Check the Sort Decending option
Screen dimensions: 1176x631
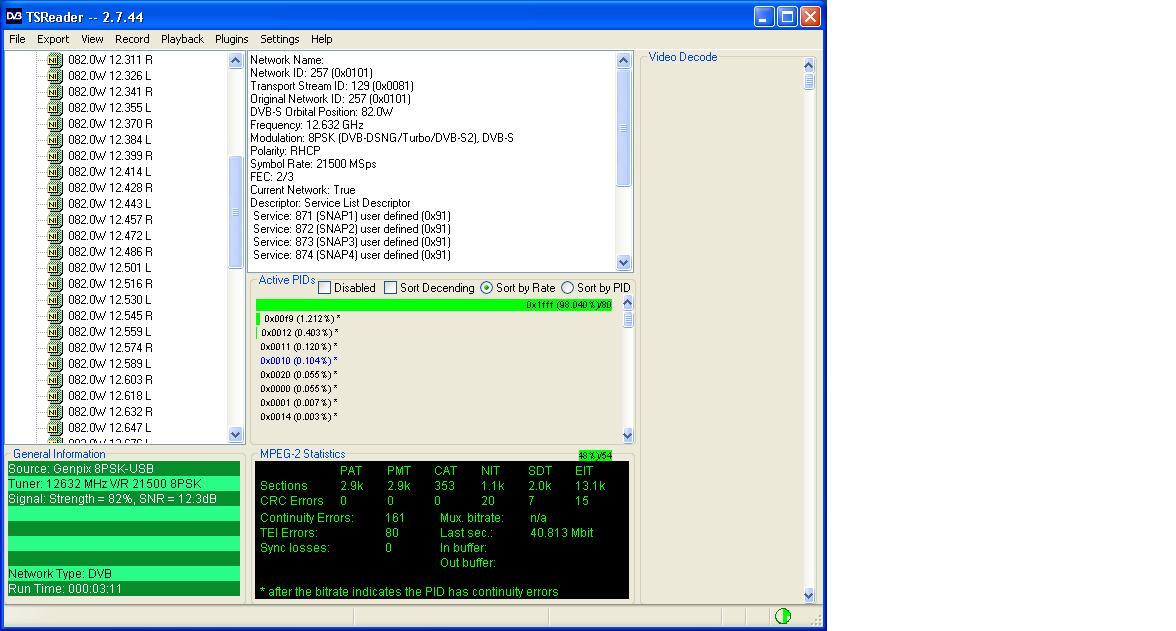coord(390,287)
